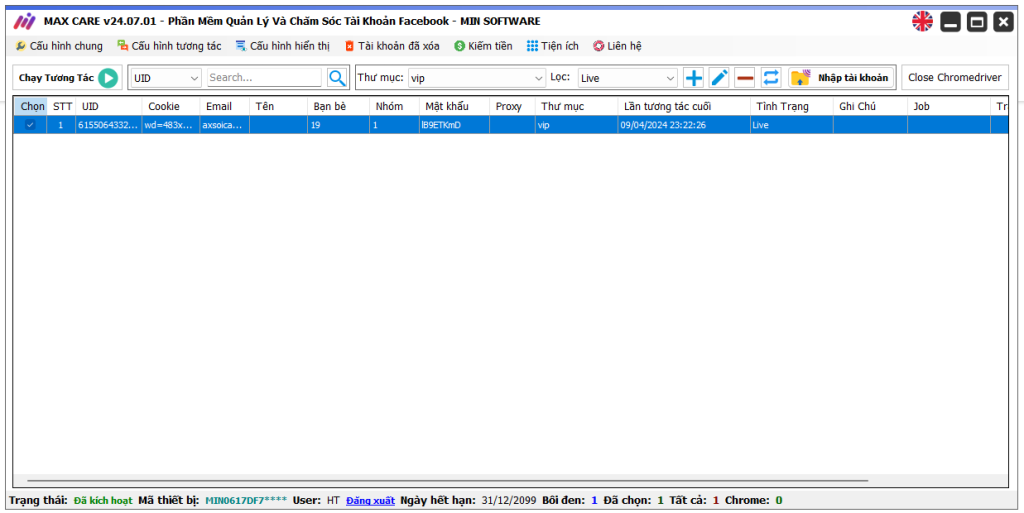1024x513 pixels.
Task: Click the Ghi Chú column header
Action: [870, 106]
